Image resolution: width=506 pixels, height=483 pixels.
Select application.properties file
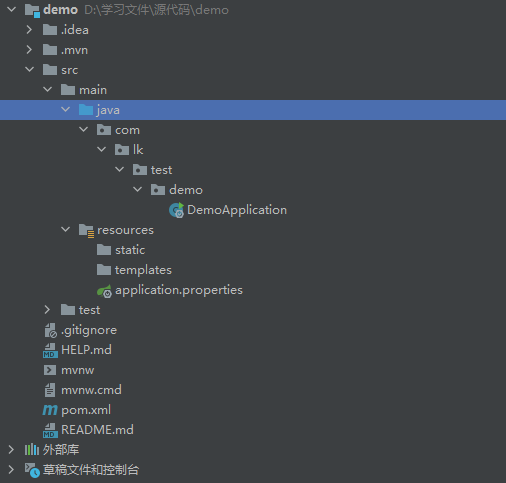click(179, 290)
